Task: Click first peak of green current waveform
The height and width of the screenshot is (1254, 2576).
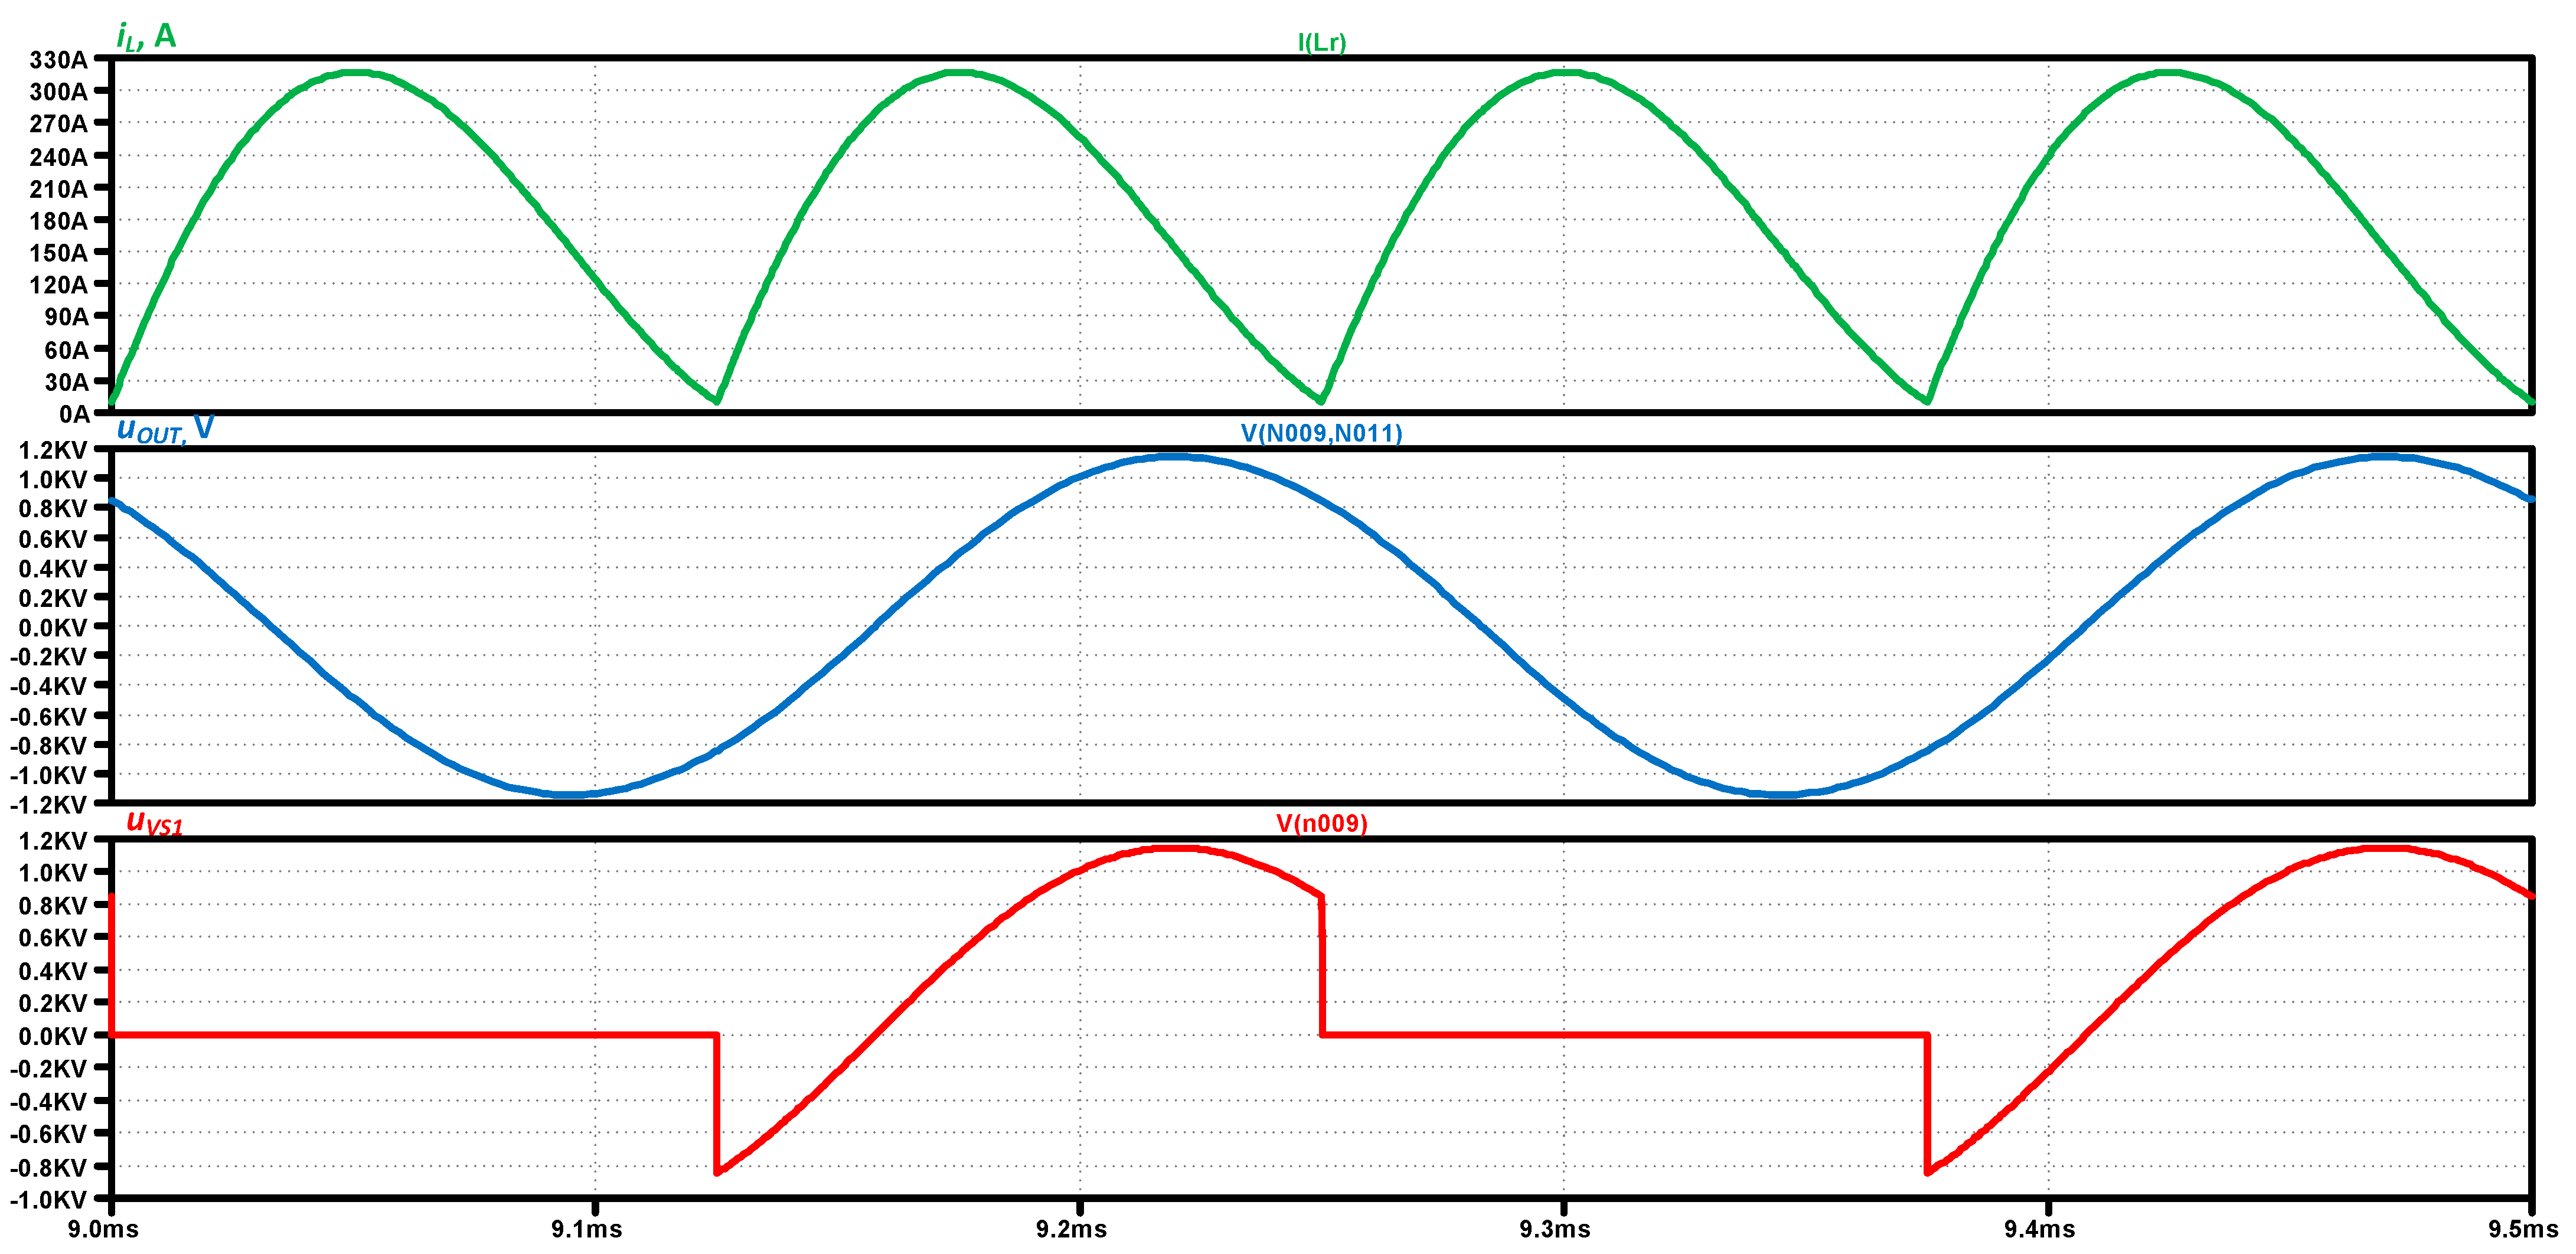Action: tap(355, 72)
